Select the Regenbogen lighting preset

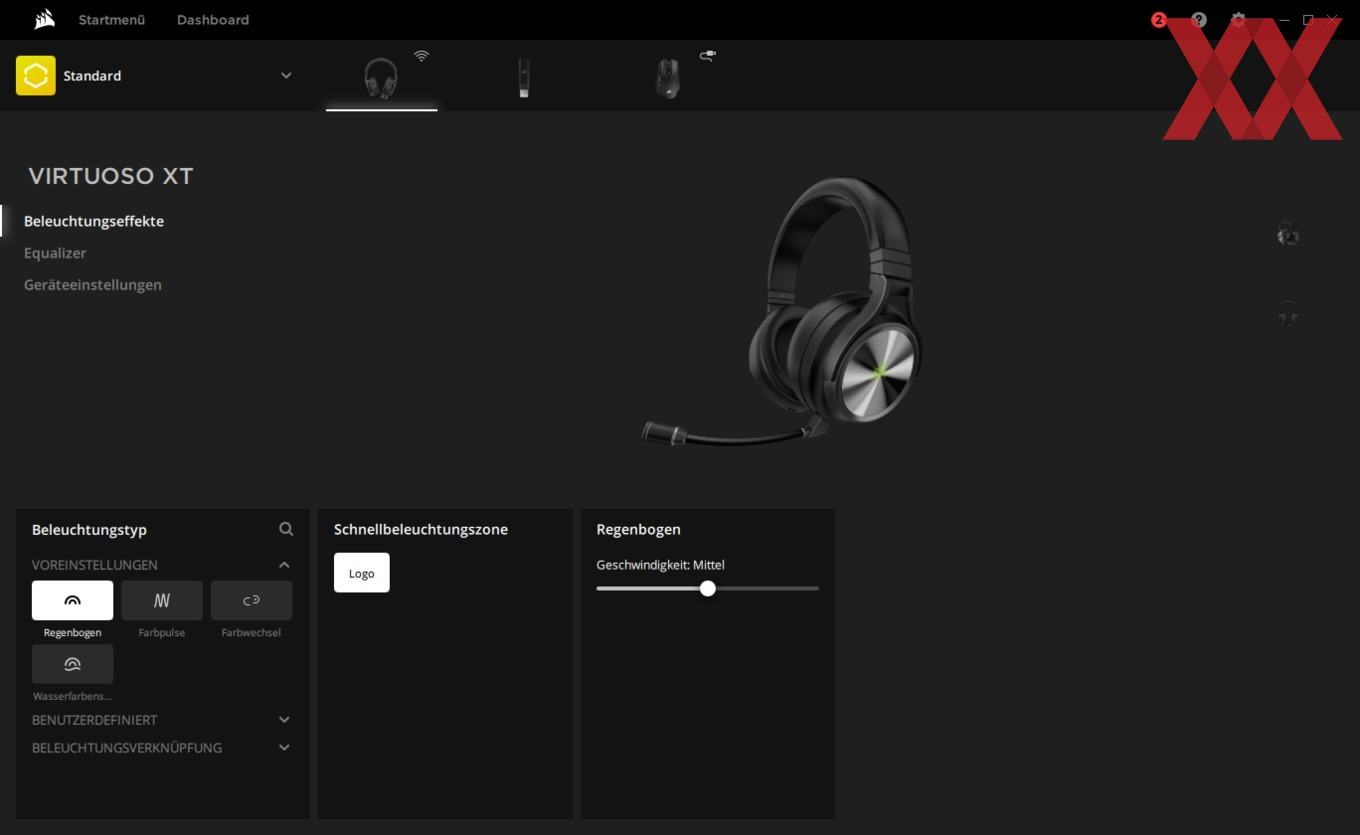tap(72, 600)
